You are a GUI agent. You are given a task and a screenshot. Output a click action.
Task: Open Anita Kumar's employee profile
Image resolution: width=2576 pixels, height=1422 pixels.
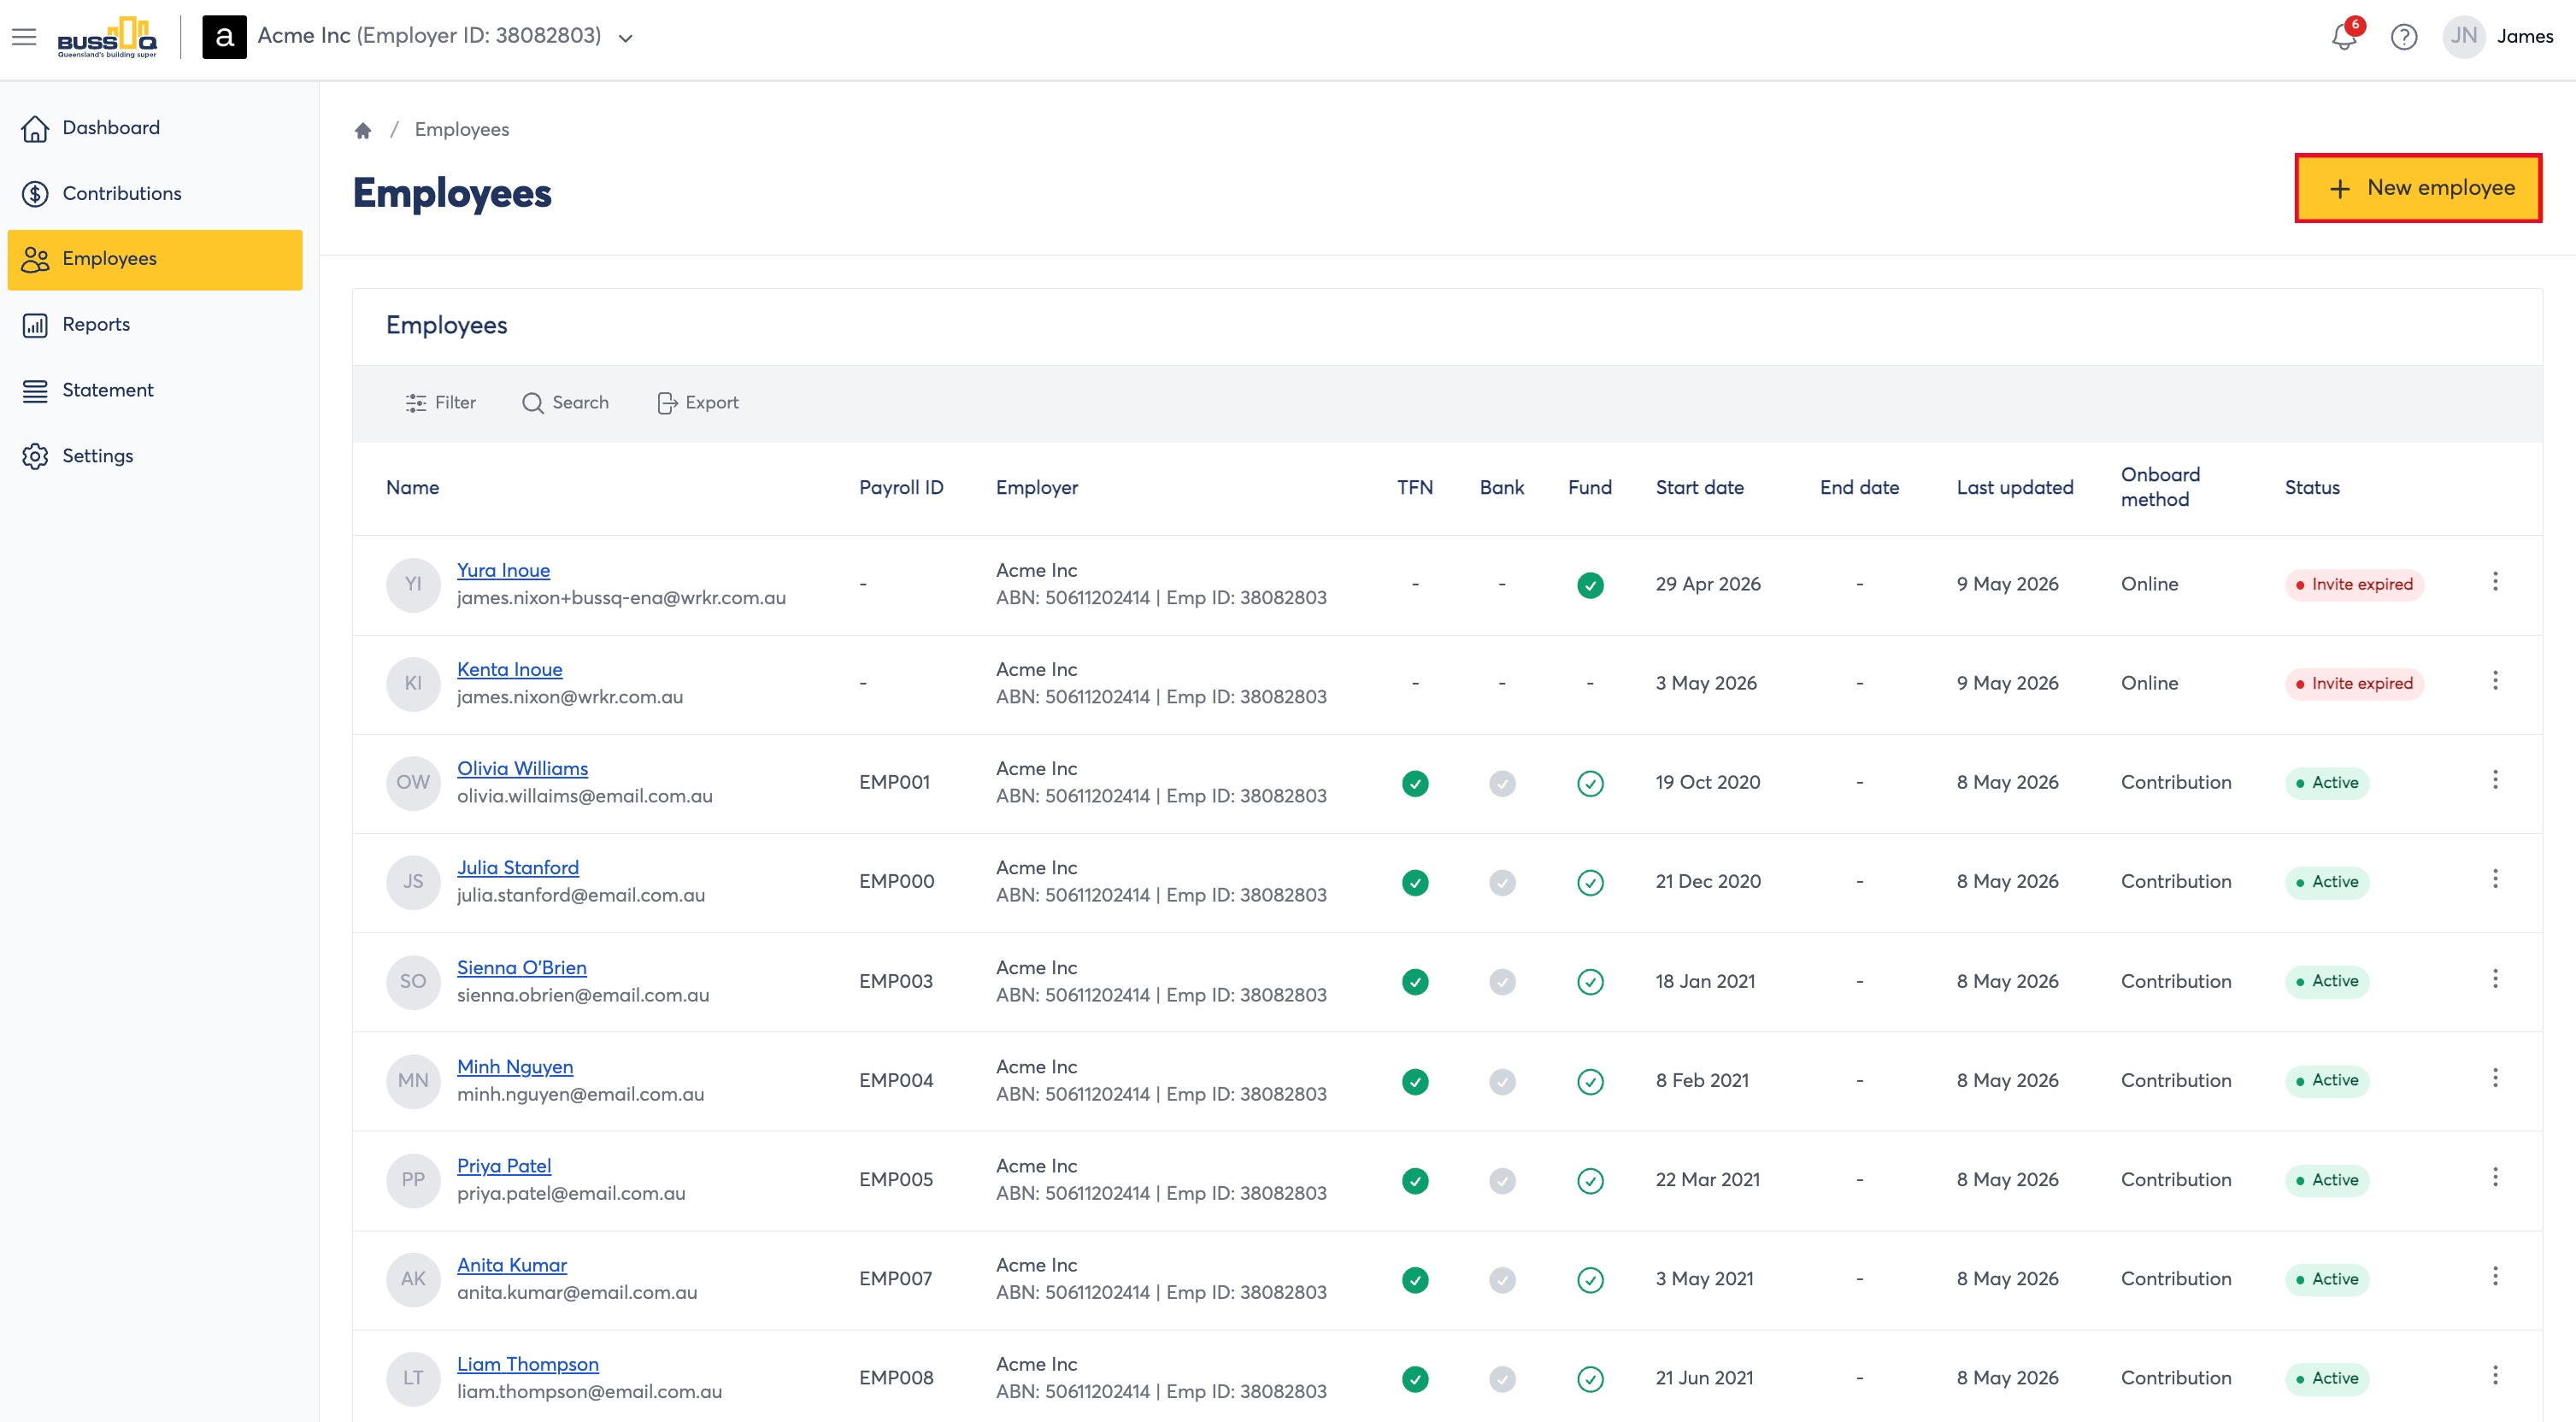(511, 1264)
